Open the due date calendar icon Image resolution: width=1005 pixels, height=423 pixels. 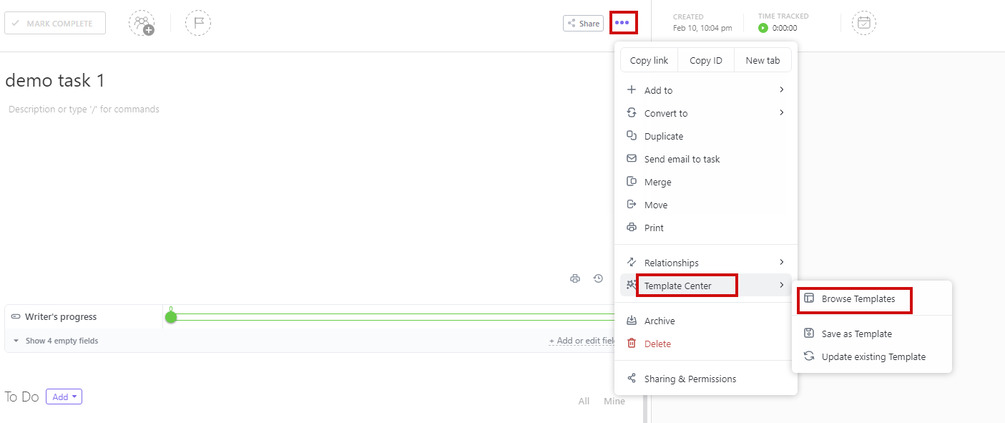[864, 23]
